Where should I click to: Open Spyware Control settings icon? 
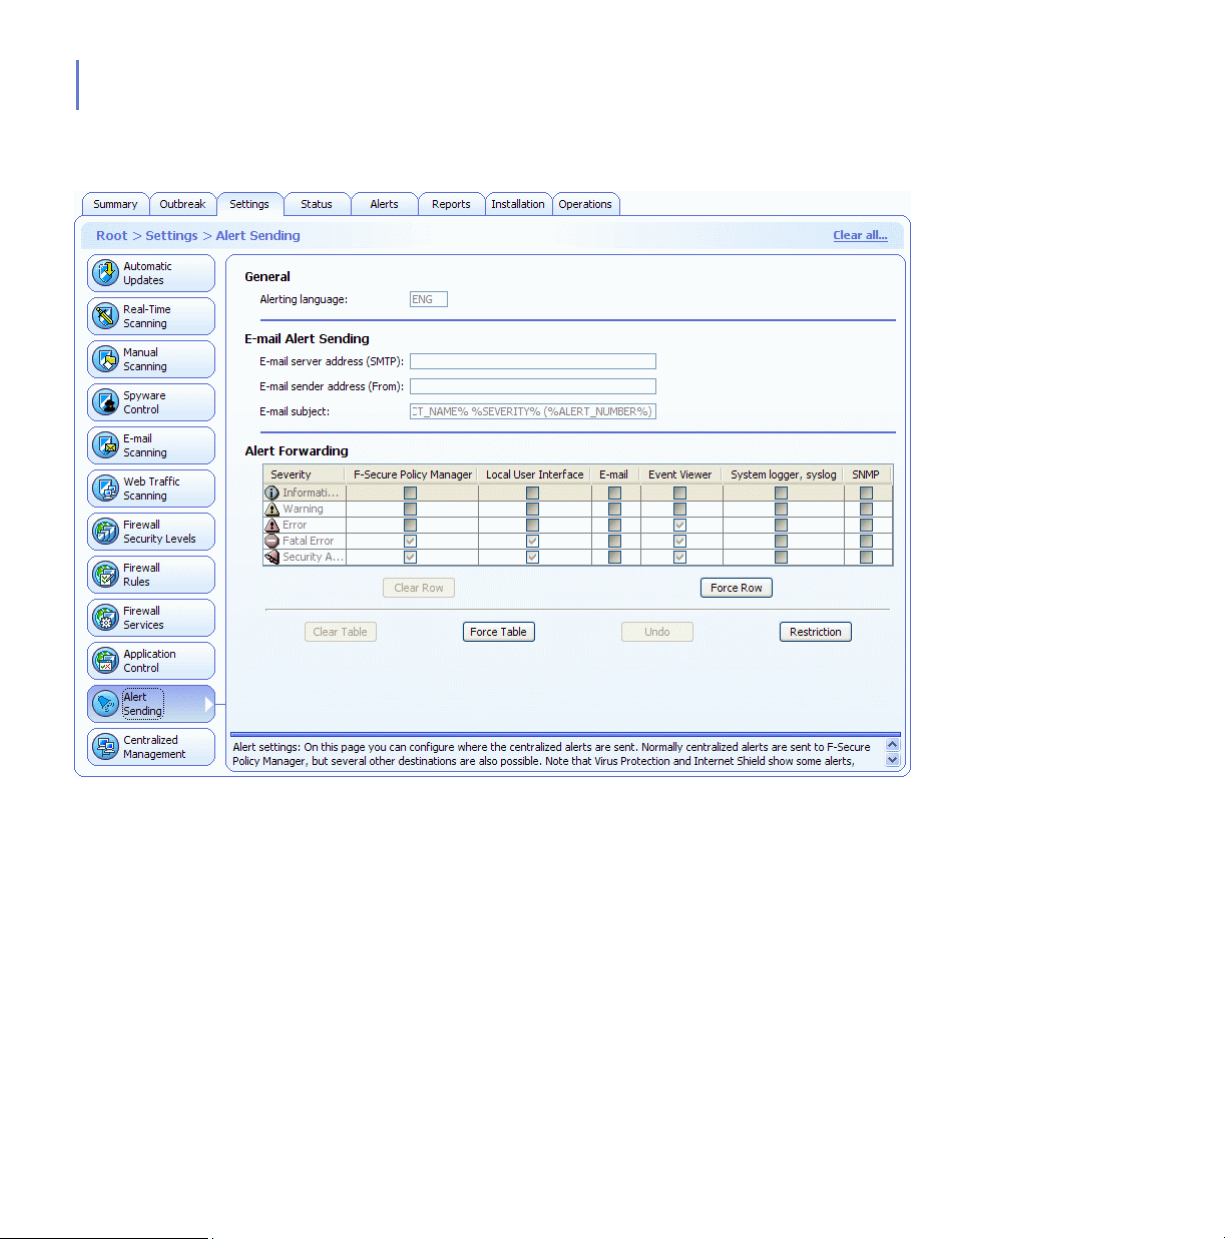click(x=105, y=402)
